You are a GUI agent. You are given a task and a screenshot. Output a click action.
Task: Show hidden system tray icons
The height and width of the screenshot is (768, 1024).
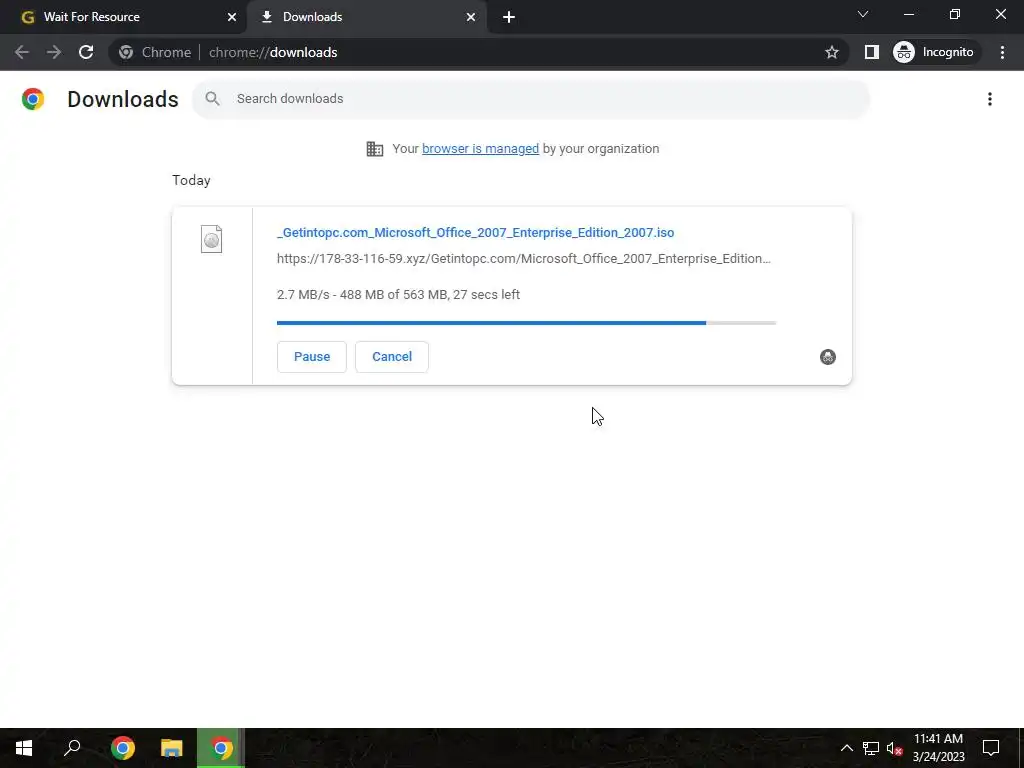click(x=846, y=748)
